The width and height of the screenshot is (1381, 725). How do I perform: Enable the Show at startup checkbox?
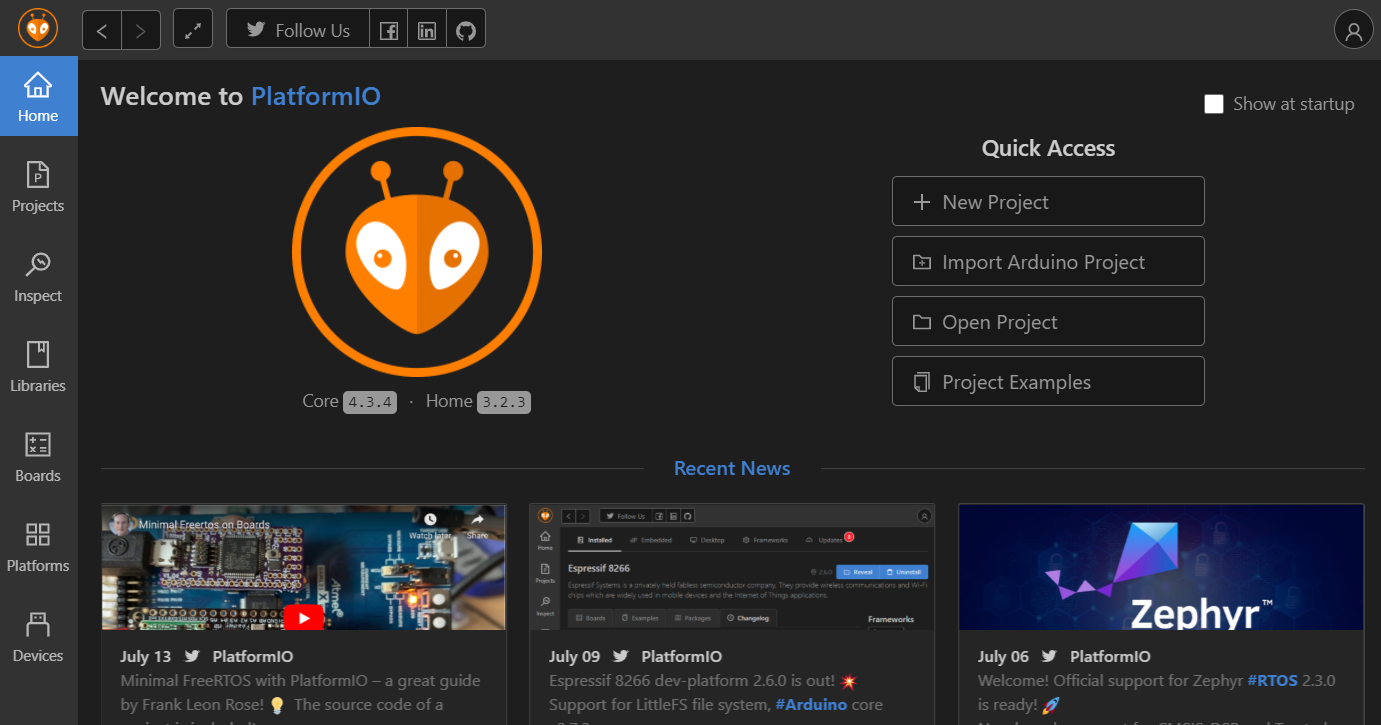click(1214, 104)
